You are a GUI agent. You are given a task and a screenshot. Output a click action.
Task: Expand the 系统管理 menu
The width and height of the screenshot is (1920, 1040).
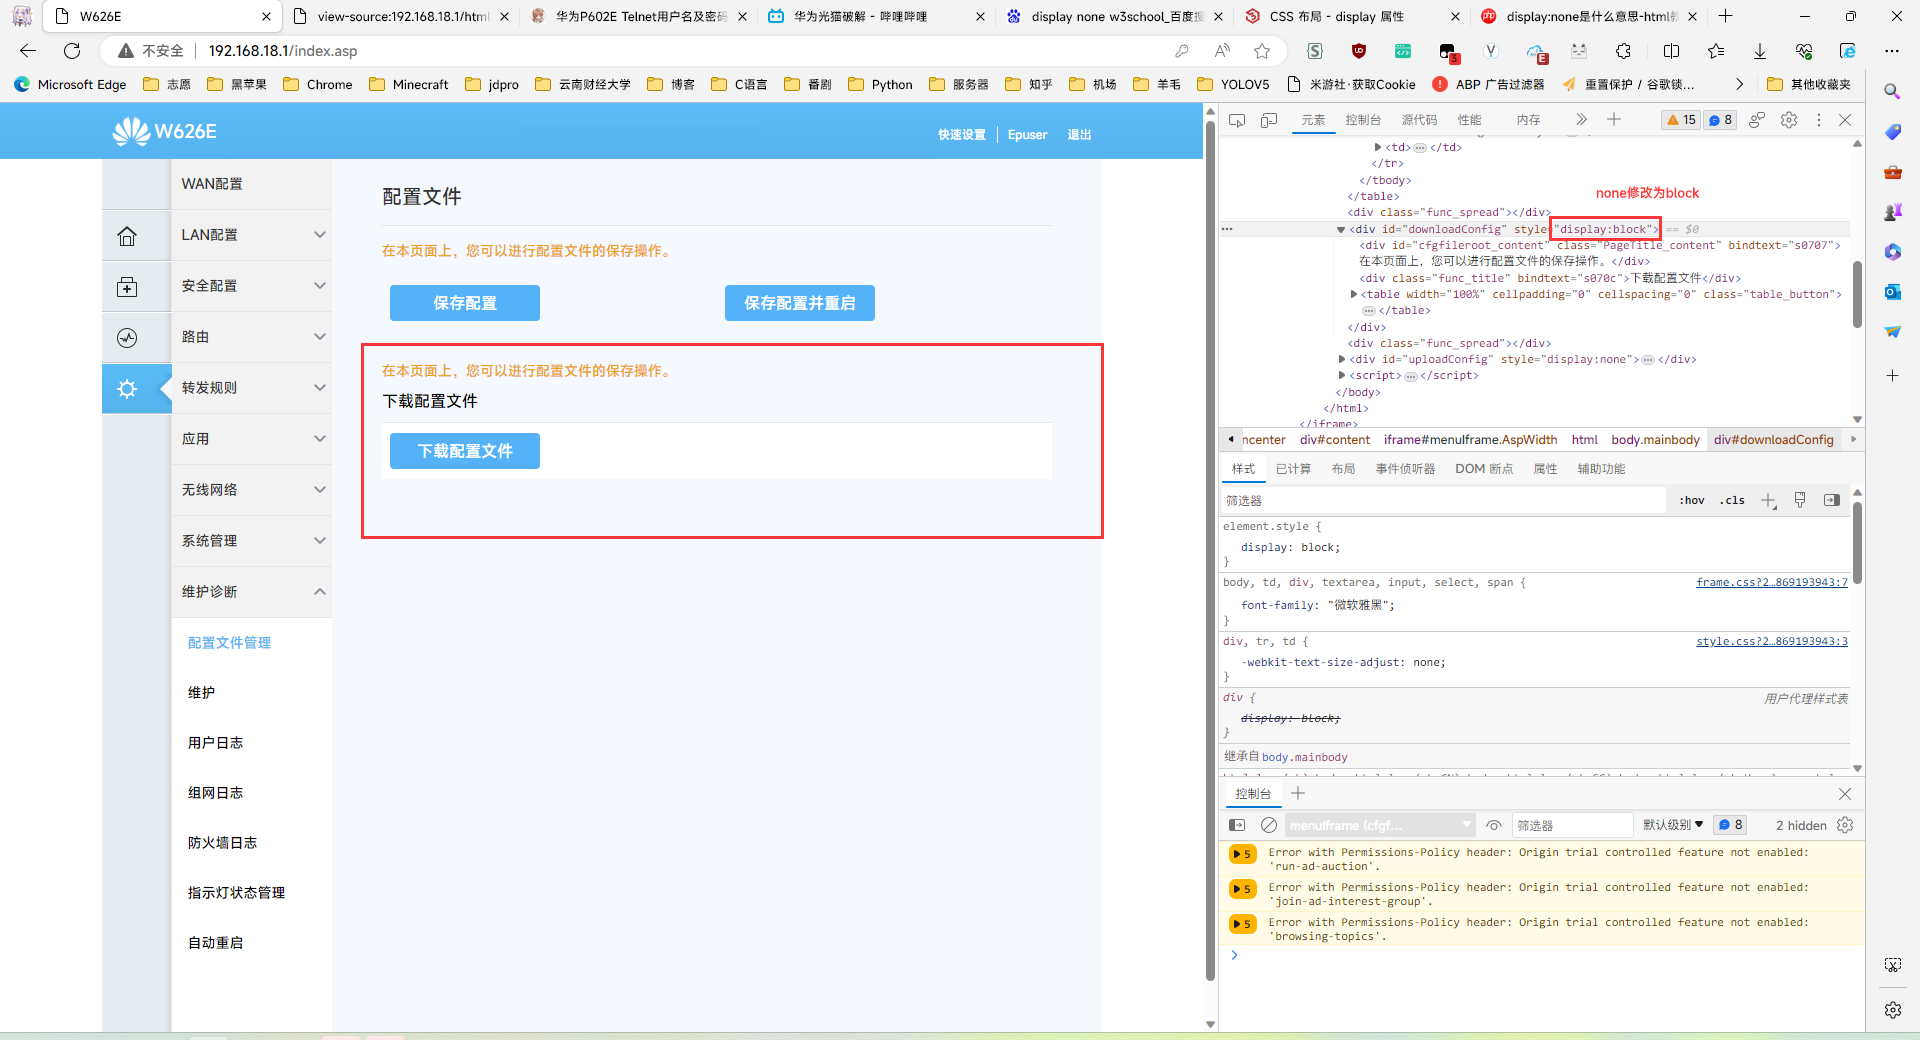[251, 541]
